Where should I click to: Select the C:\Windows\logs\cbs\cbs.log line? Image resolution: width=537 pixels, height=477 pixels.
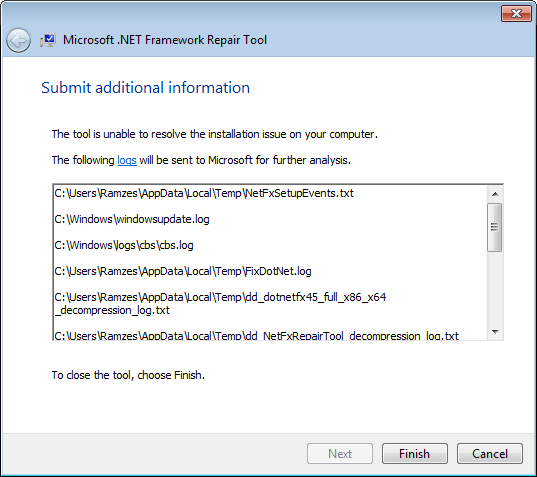pyautogui.click(x=124, y=245)
